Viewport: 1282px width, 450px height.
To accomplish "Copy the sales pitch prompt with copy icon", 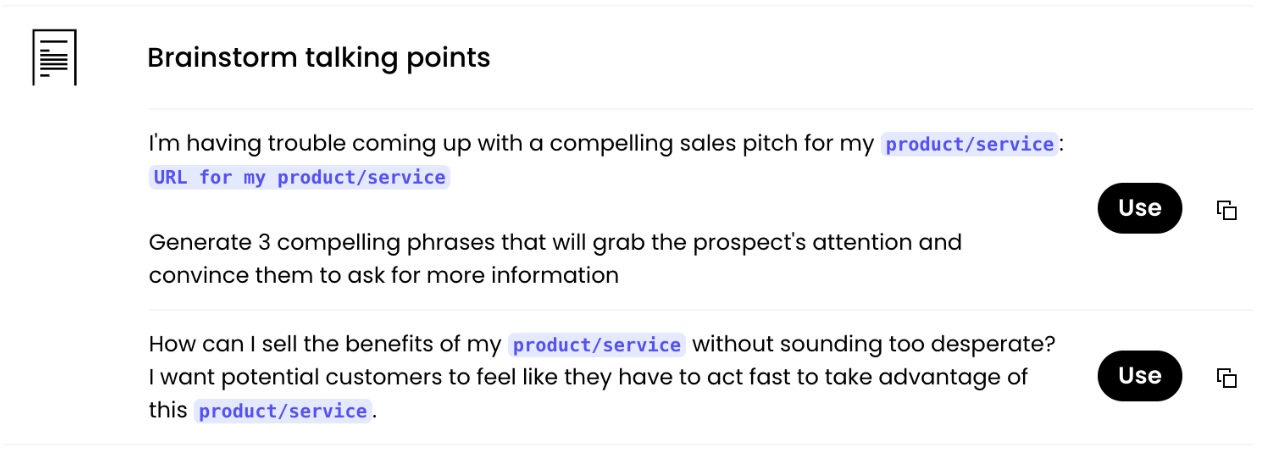I will point(1226,209).
